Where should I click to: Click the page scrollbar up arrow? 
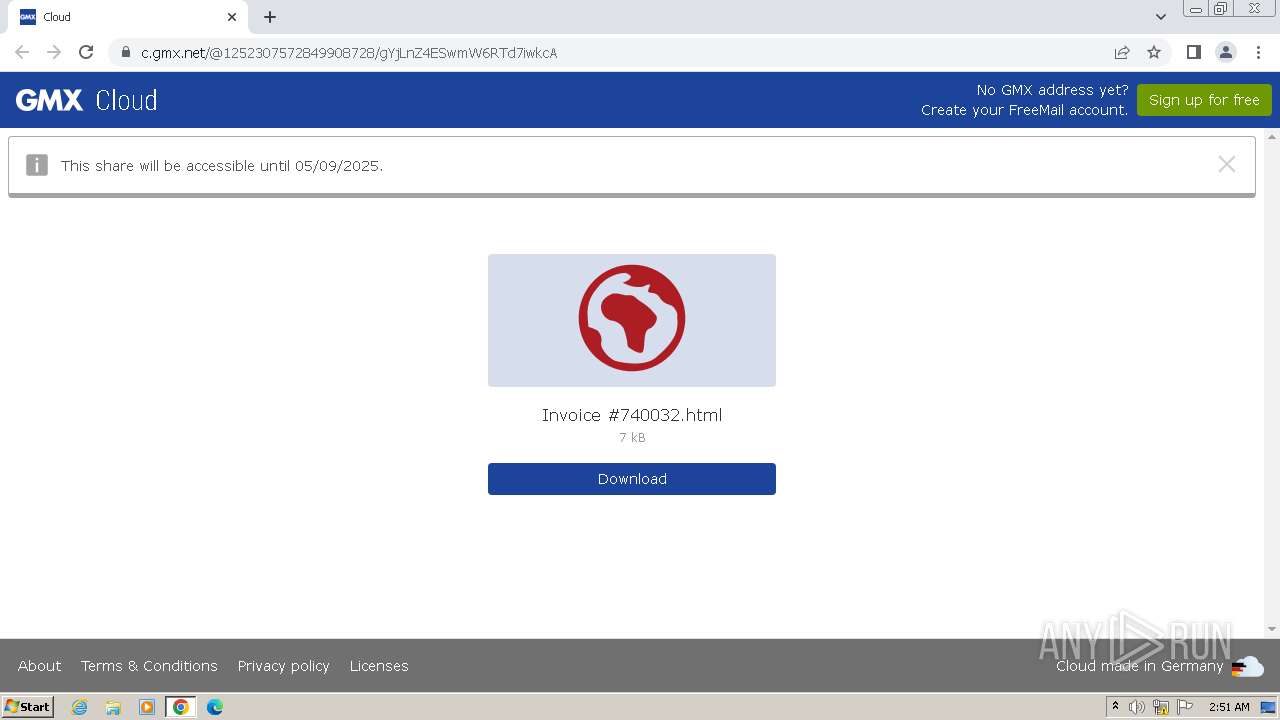[1272, 136]
